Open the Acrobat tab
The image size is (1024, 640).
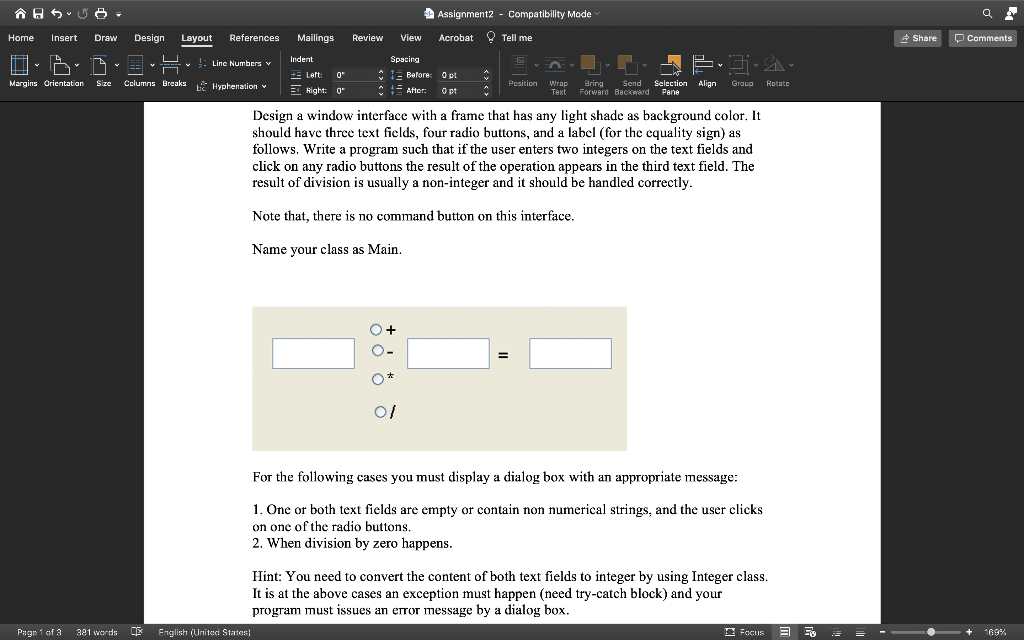[456, 38]
